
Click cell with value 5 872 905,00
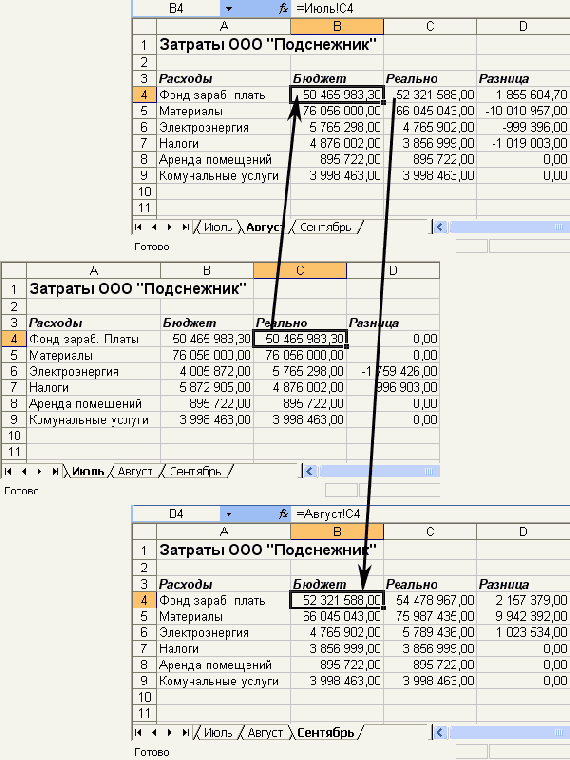click(x=207, y=387)
